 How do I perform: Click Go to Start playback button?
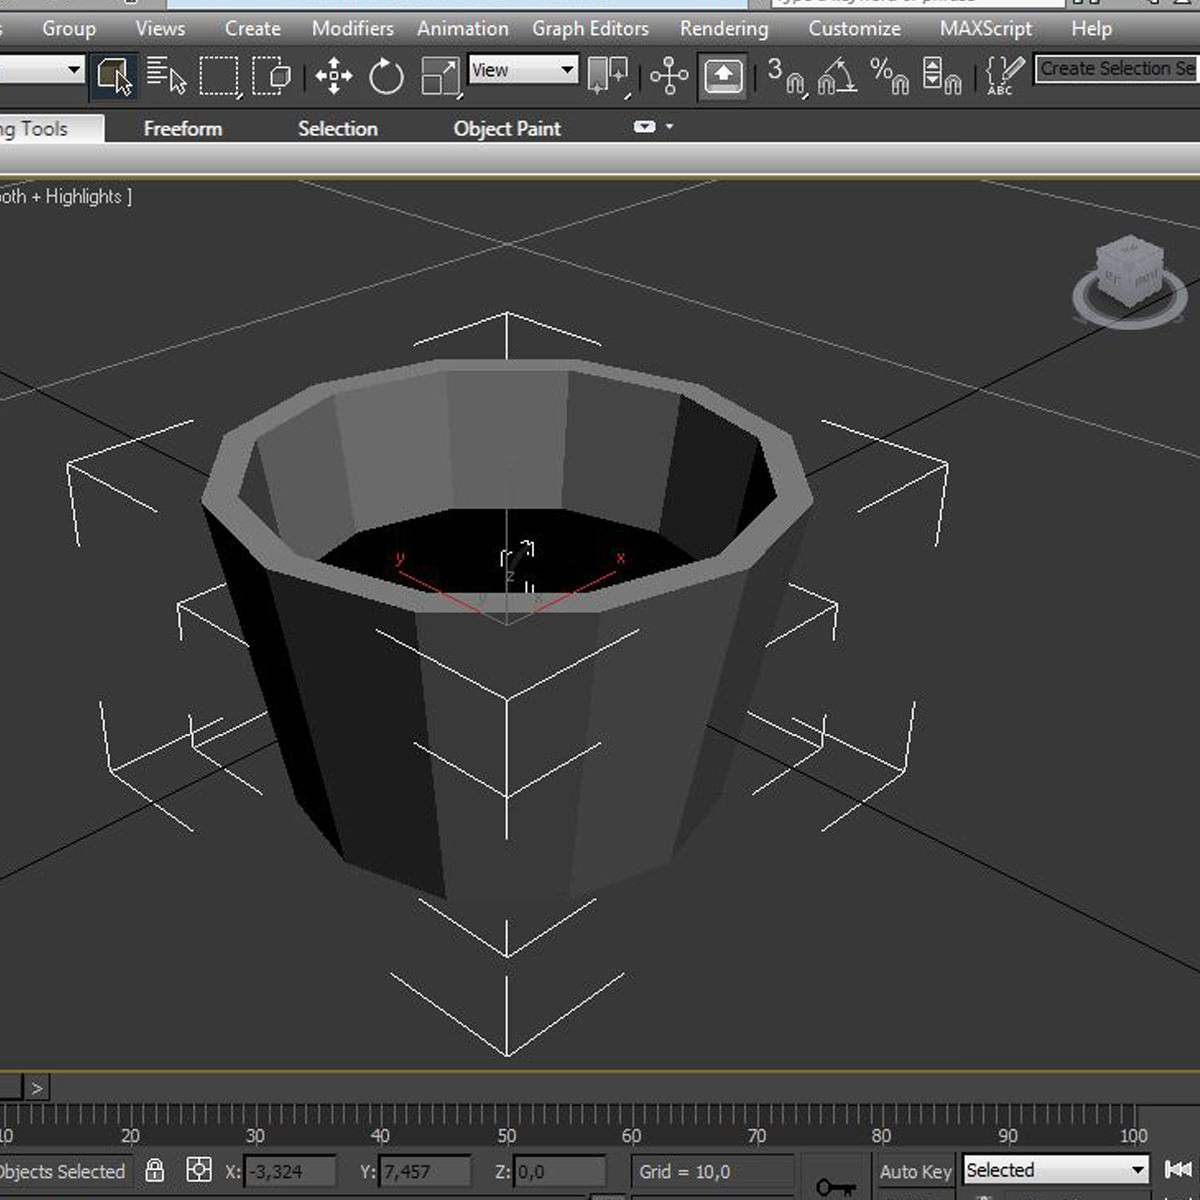point(1179,1169)
